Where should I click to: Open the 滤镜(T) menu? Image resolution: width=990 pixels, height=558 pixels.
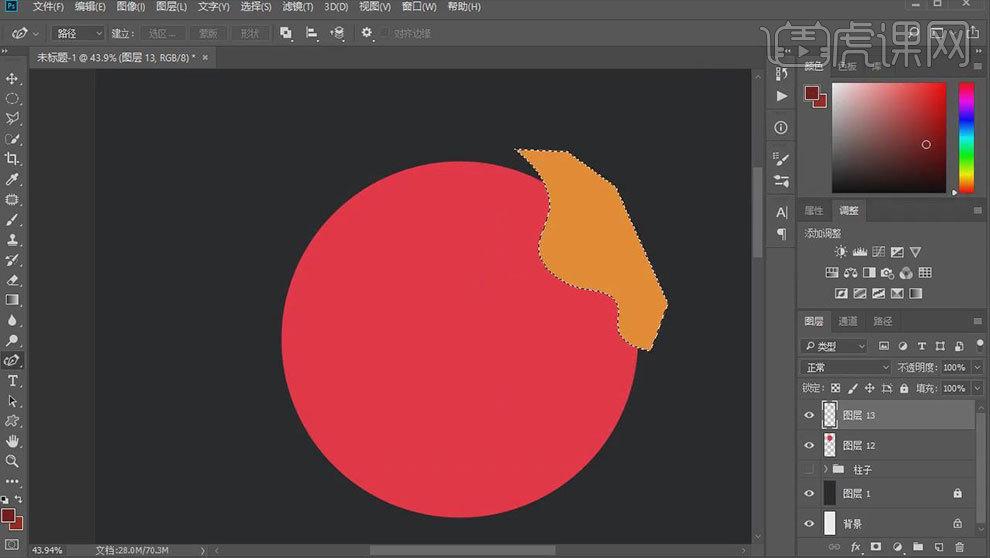[297, 6]
